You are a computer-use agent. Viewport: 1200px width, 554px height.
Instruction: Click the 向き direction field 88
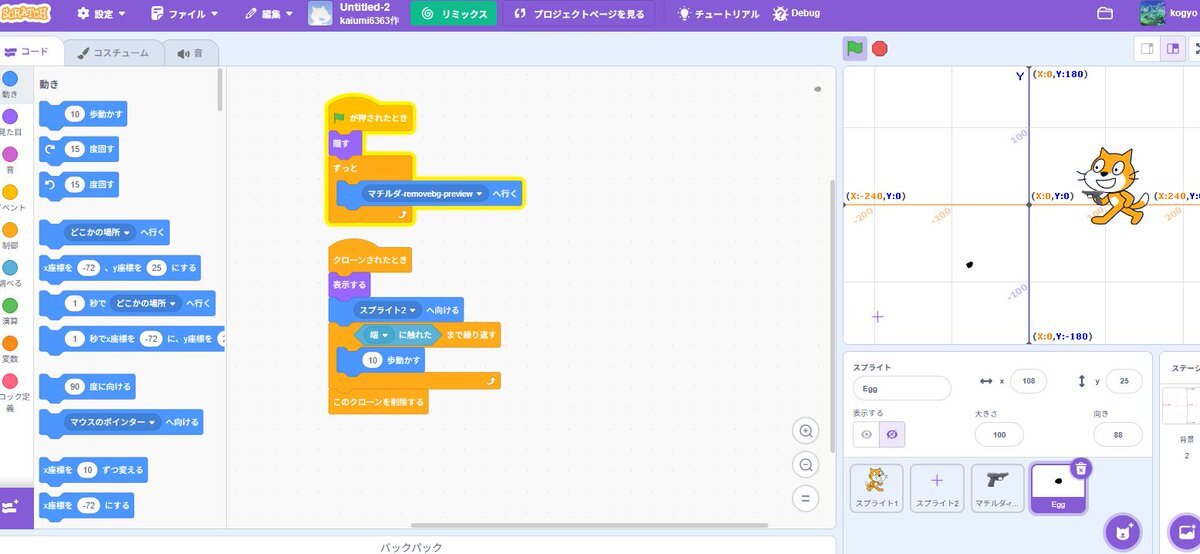click(x=1118, y=434)
